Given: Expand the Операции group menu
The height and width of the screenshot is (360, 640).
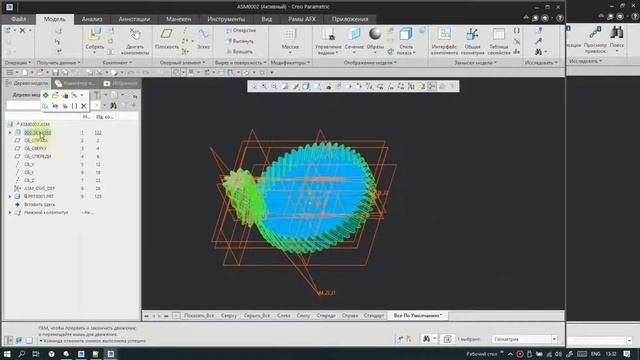Looking at the screenshot, I should (x=18, y=62).
